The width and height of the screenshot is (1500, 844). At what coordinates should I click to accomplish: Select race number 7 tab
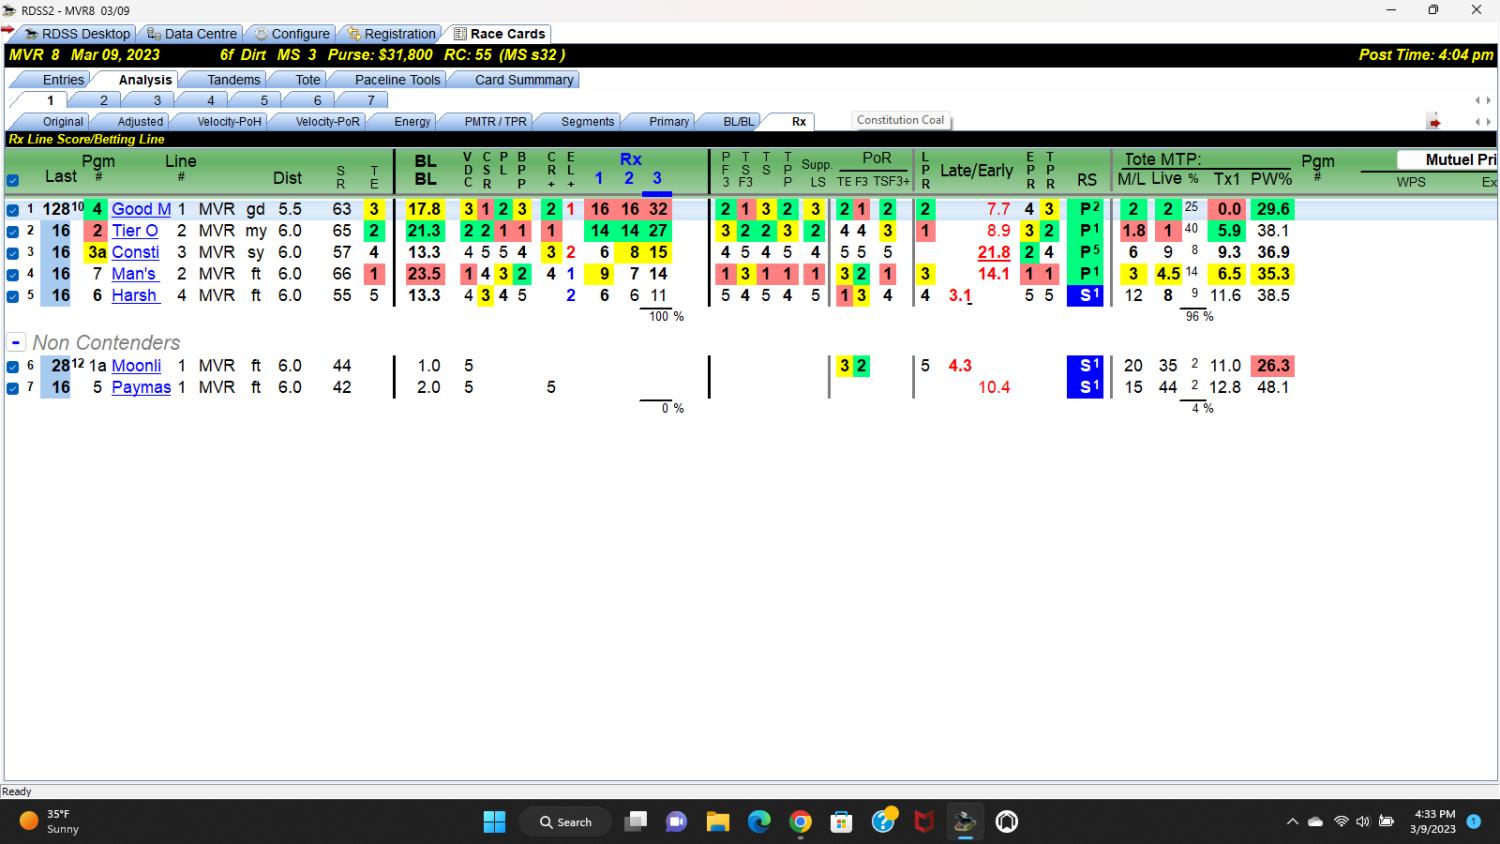pos(370,100)
